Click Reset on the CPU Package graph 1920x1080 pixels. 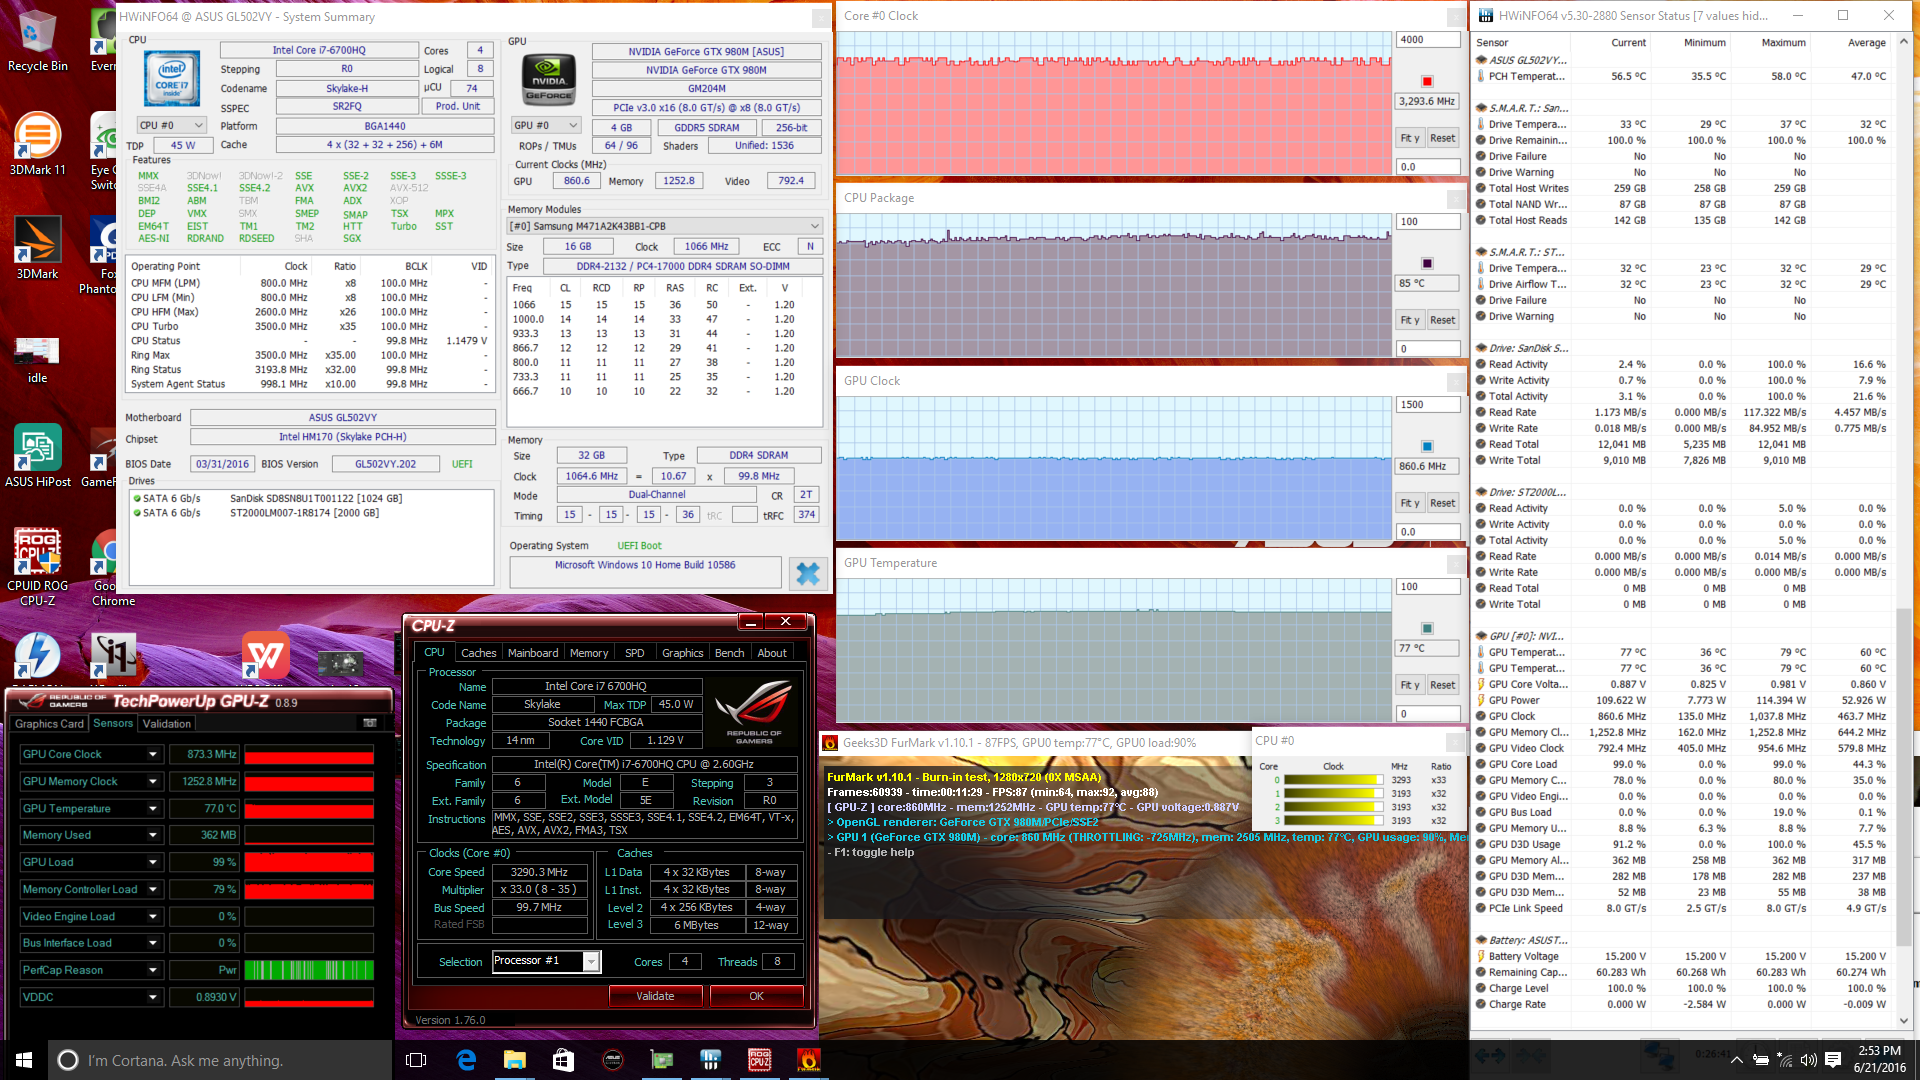pos(1442,321)
